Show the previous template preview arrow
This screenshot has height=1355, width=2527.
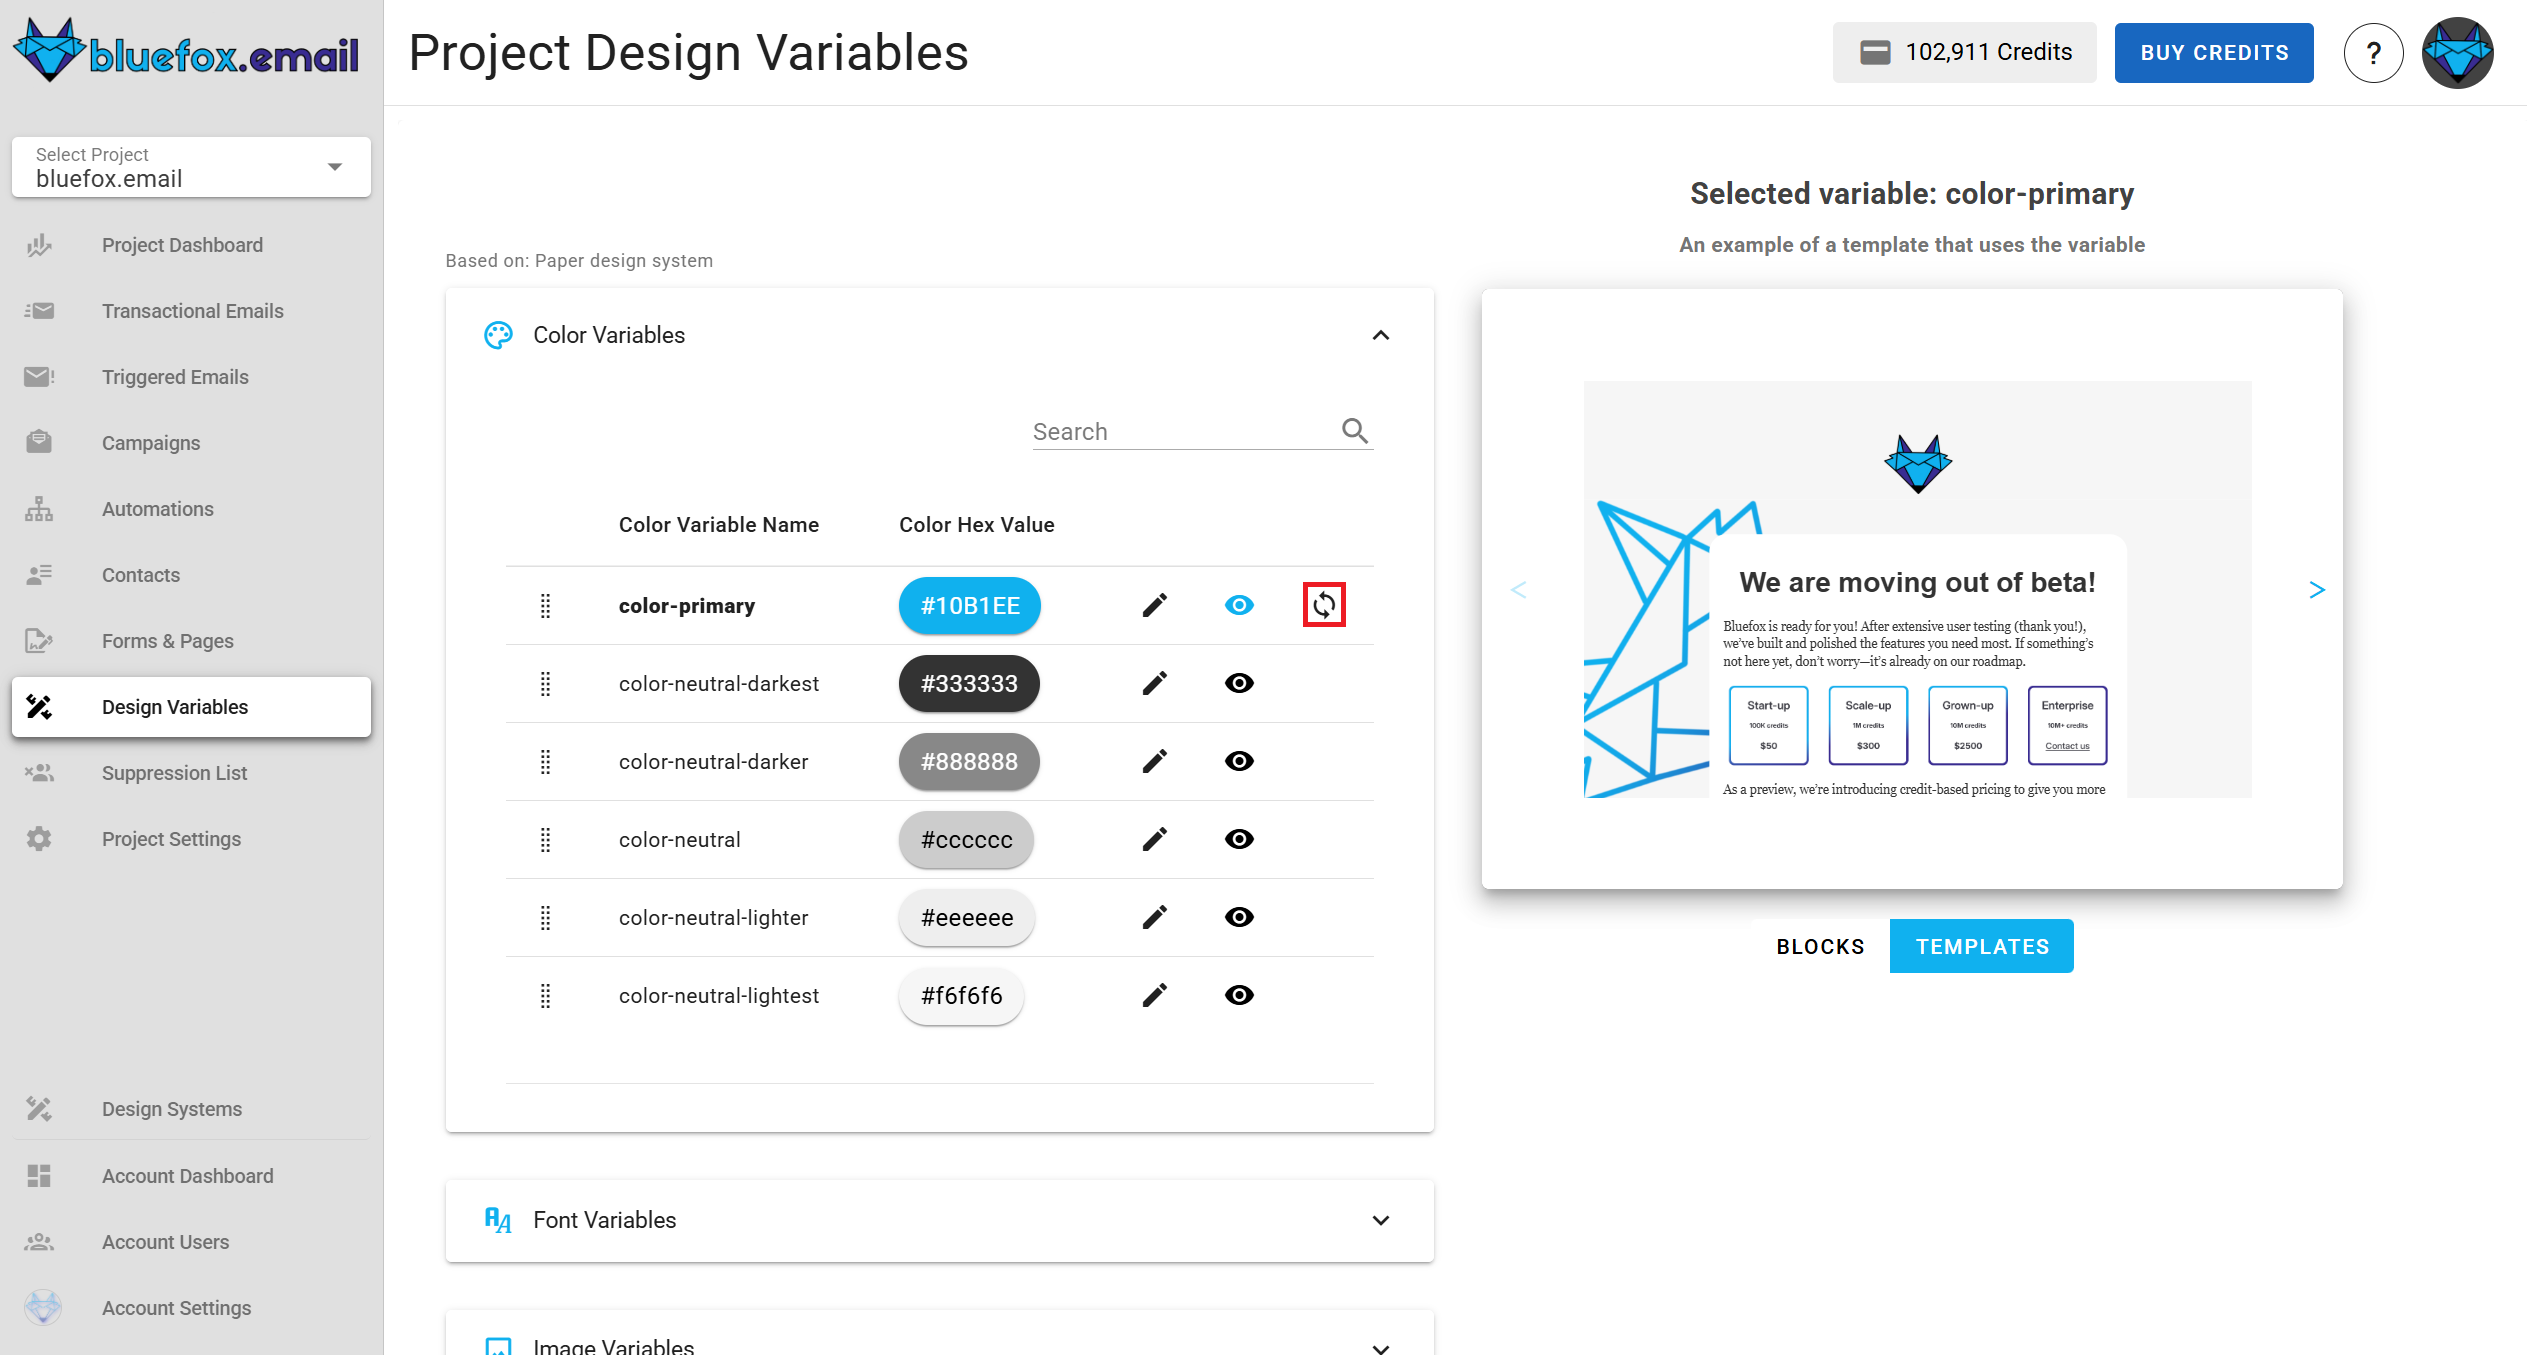click(x=1518, y=590)
